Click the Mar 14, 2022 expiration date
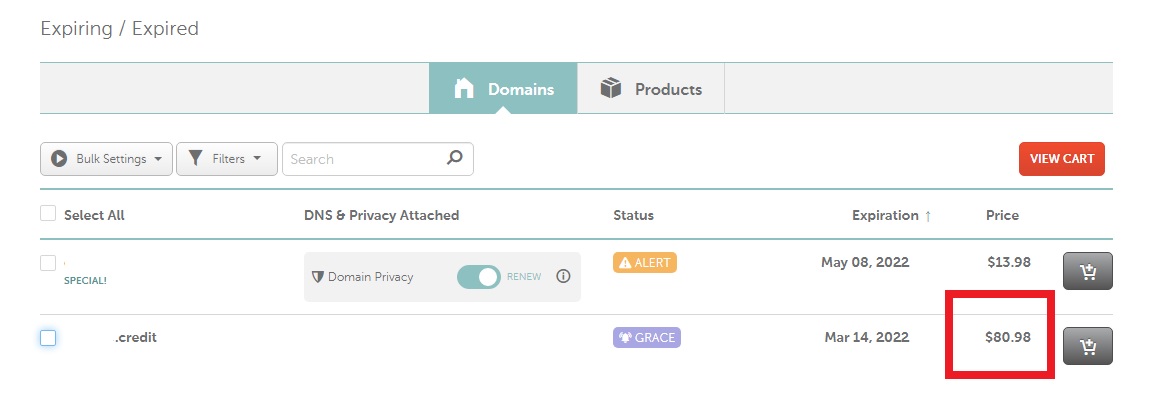 pos(866,337)
